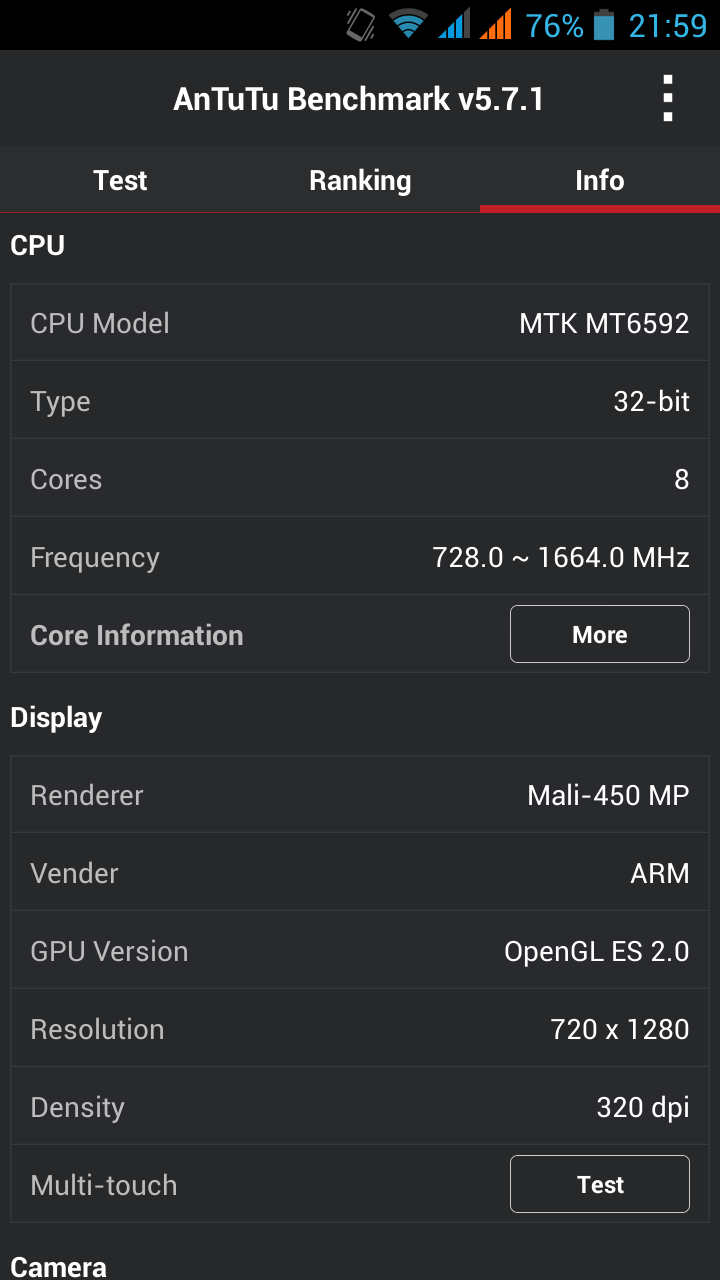Select the Density row showing 320 dpi

[x=360, y=1106]
